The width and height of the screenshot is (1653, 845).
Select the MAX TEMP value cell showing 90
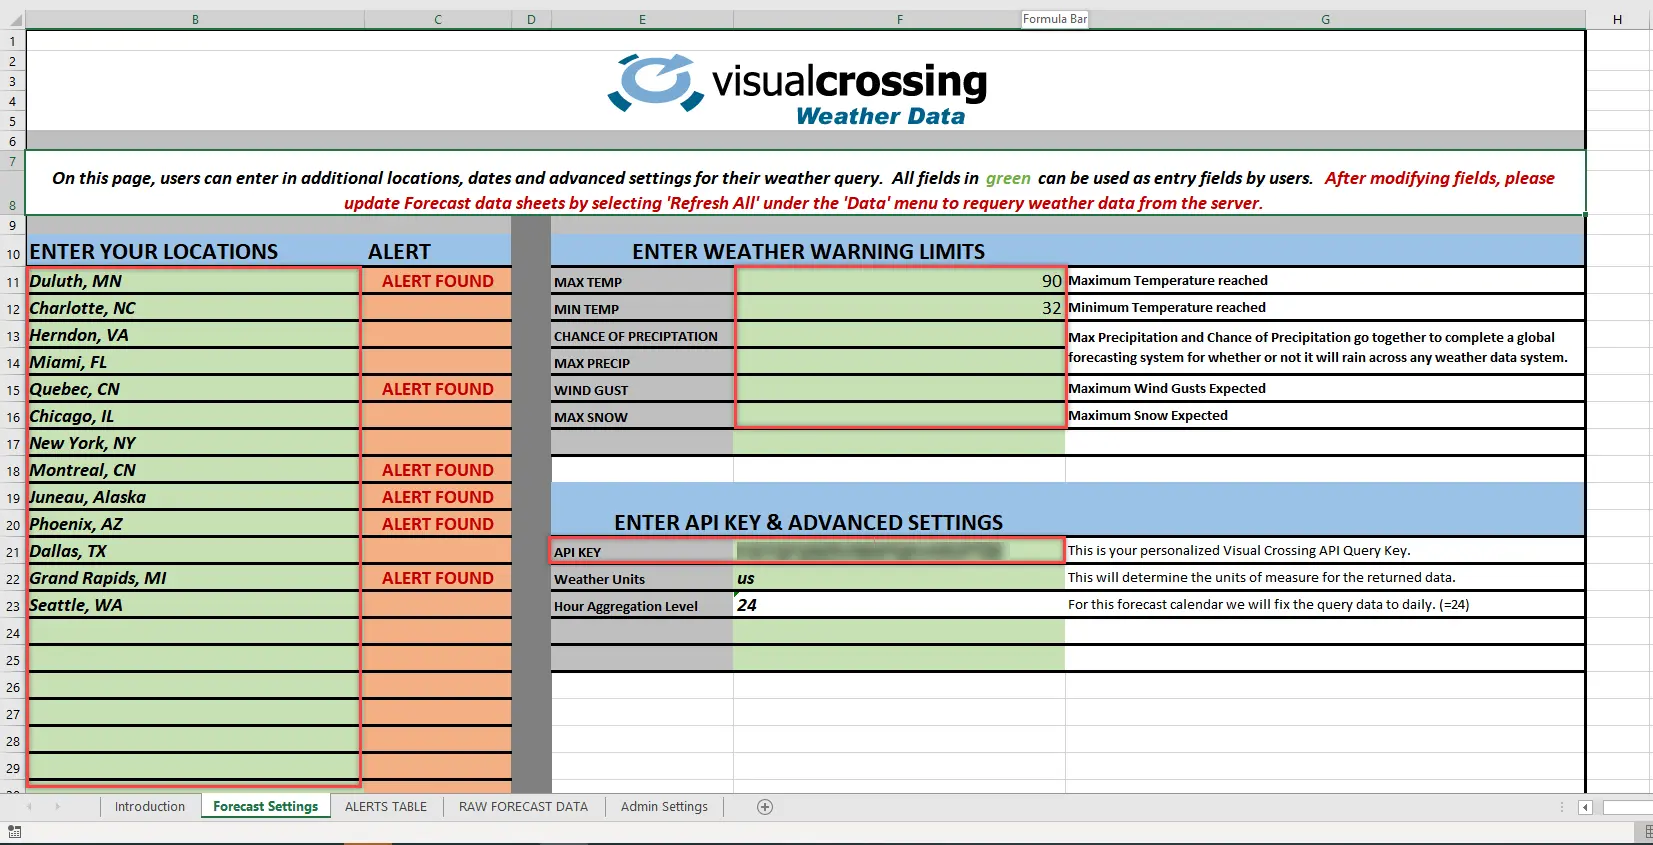899,281
